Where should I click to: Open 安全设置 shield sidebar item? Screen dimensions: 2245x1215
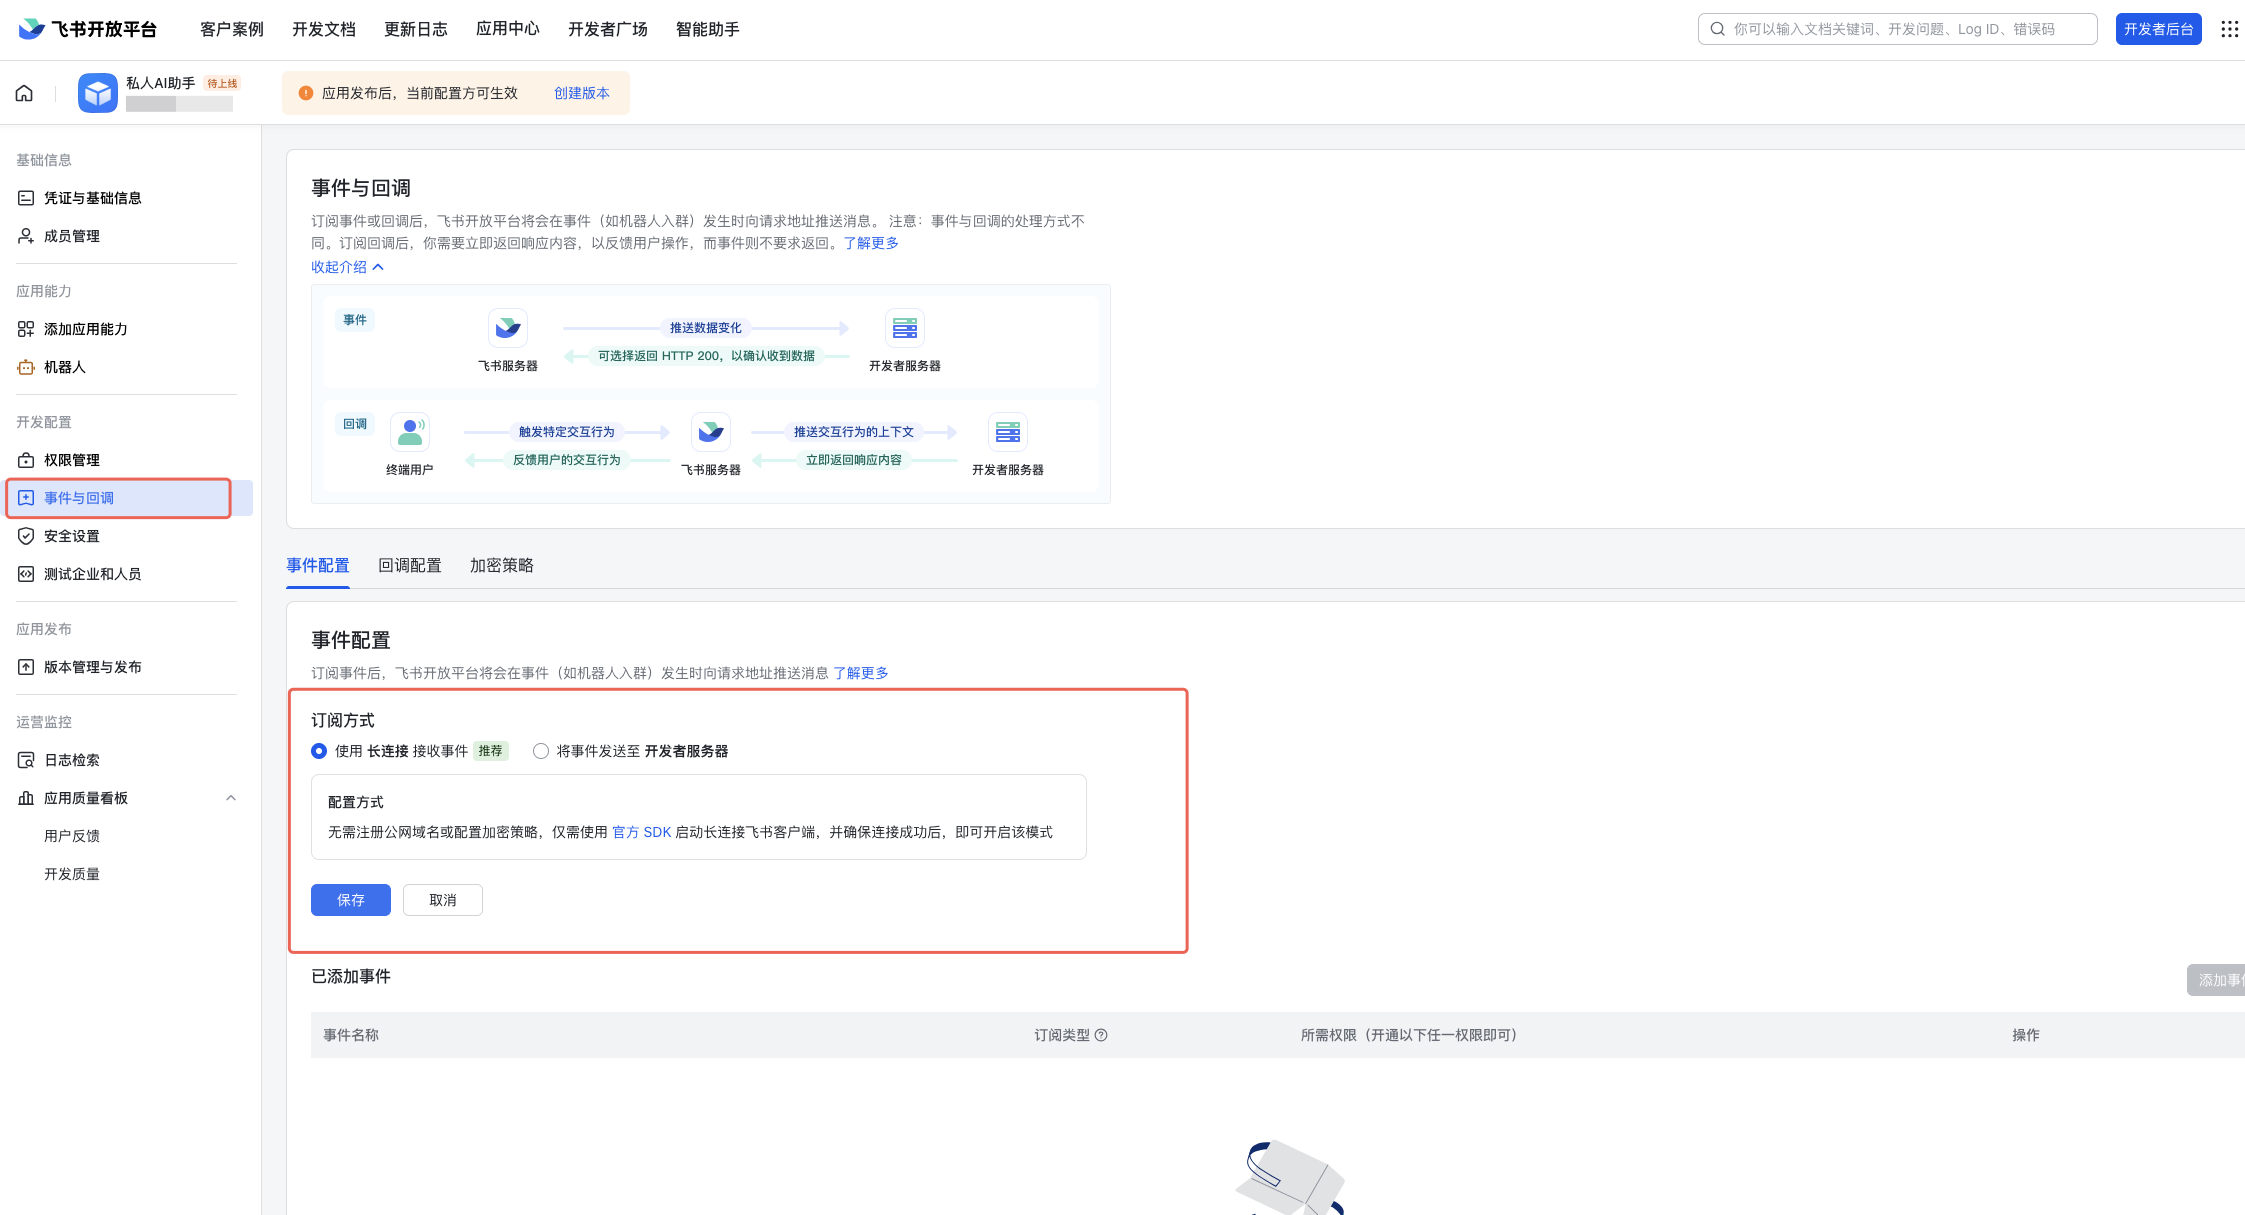coord(71,536)
